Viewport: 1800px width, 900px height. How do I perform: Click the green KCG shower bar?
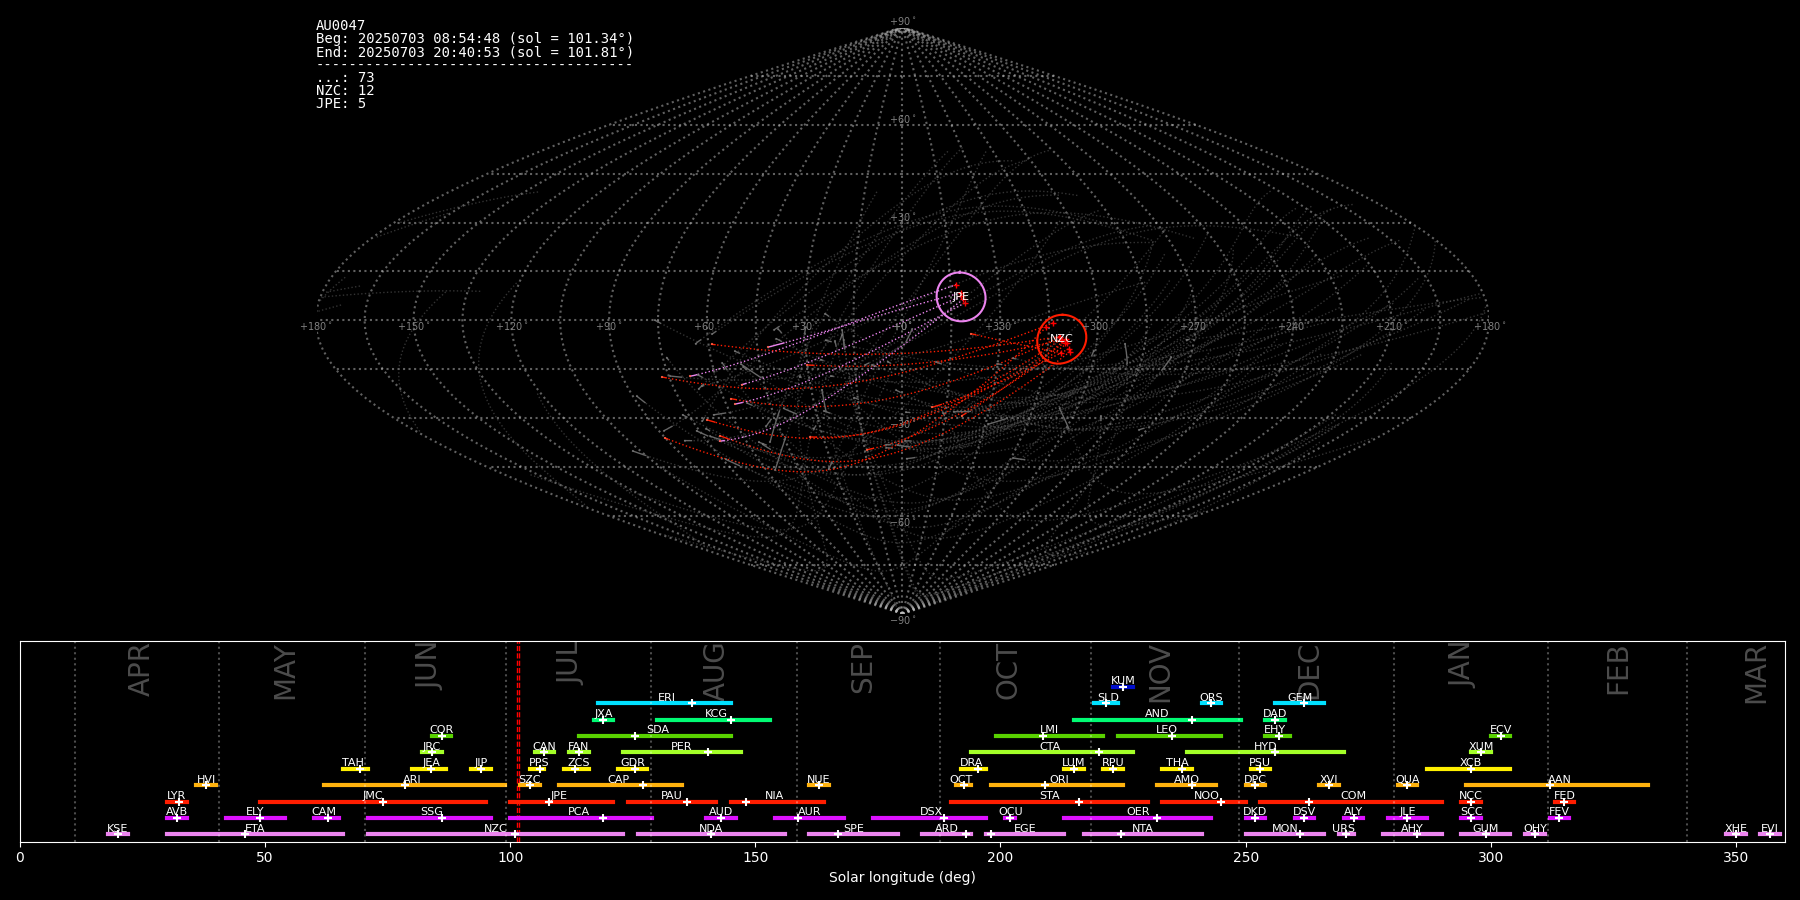click(713, 720)
